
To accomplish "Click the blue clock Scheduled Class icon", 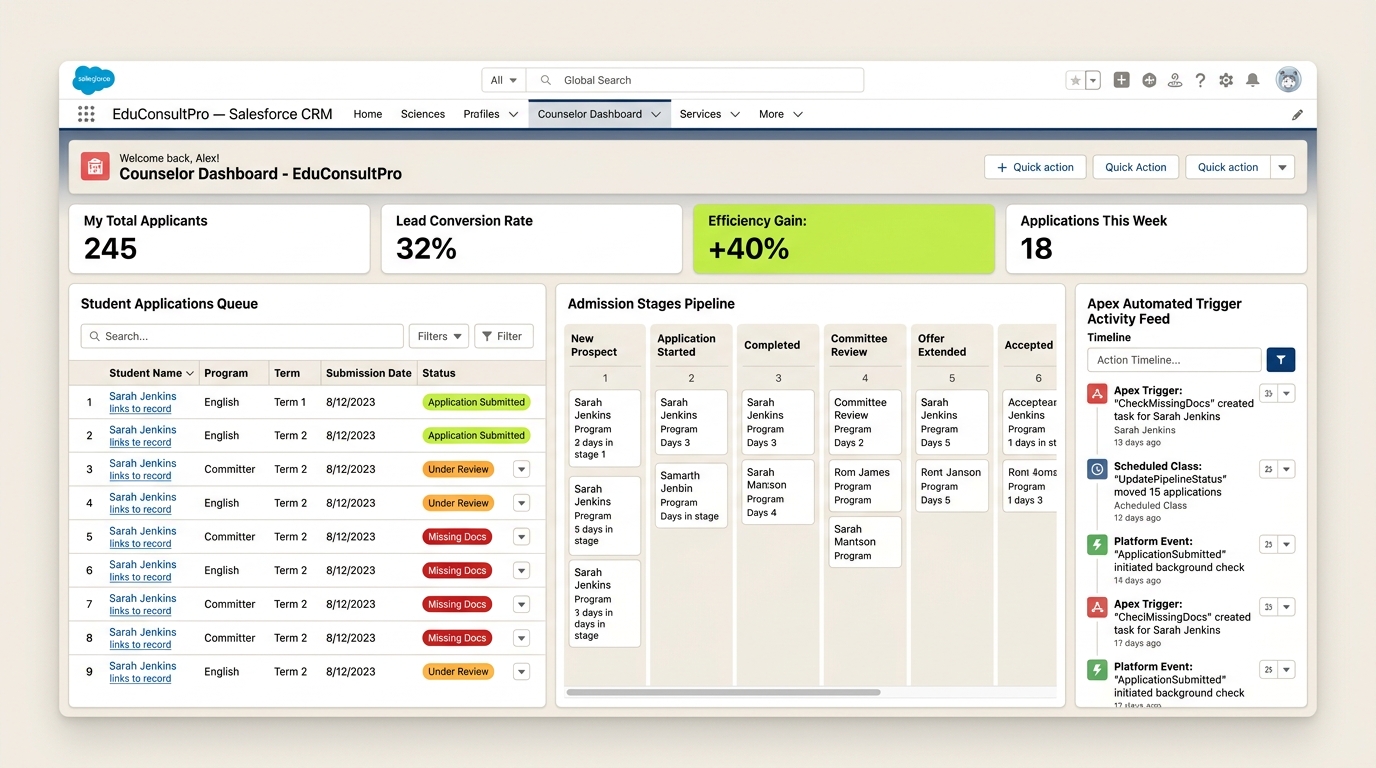I will [1097, 468].
